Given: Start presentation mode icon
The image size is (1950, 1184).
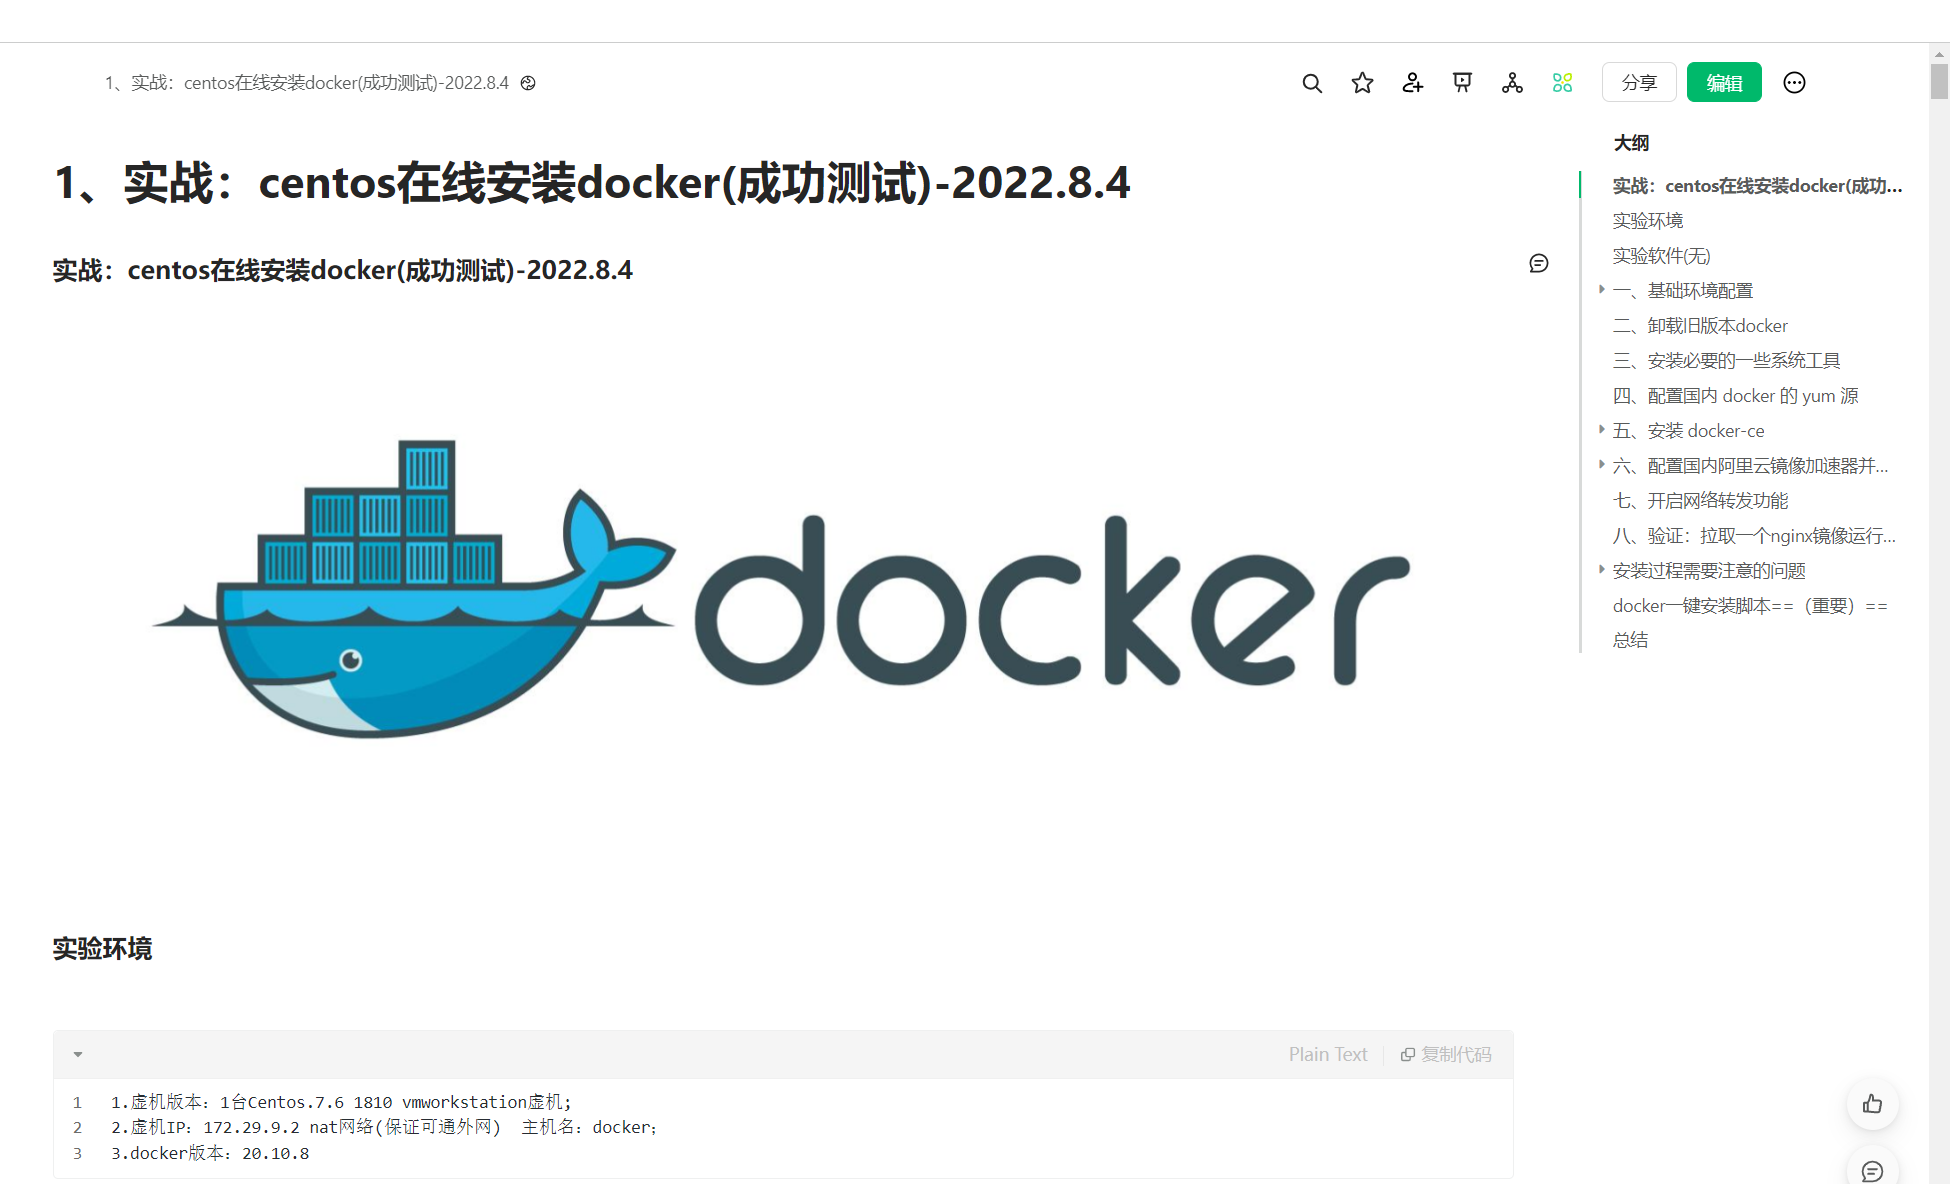Looking at the screenshot, I should (1462, 83).
